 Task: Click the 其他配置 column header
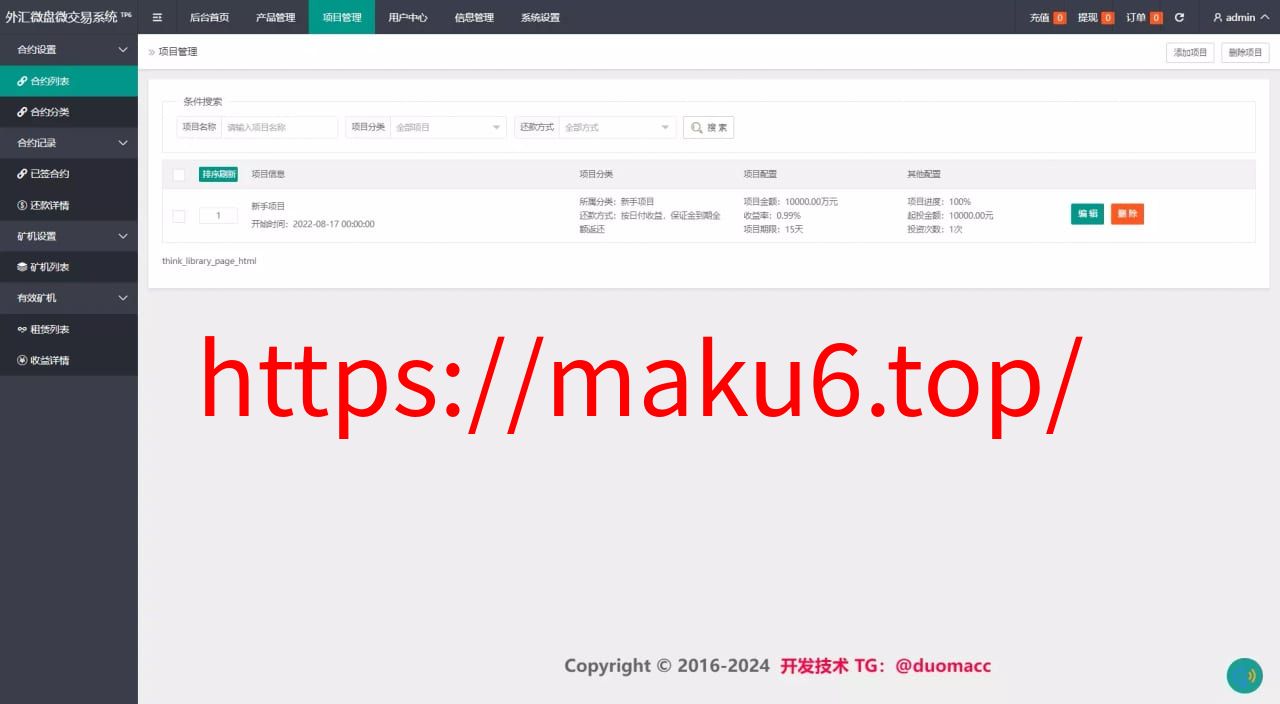pos(924,174)
